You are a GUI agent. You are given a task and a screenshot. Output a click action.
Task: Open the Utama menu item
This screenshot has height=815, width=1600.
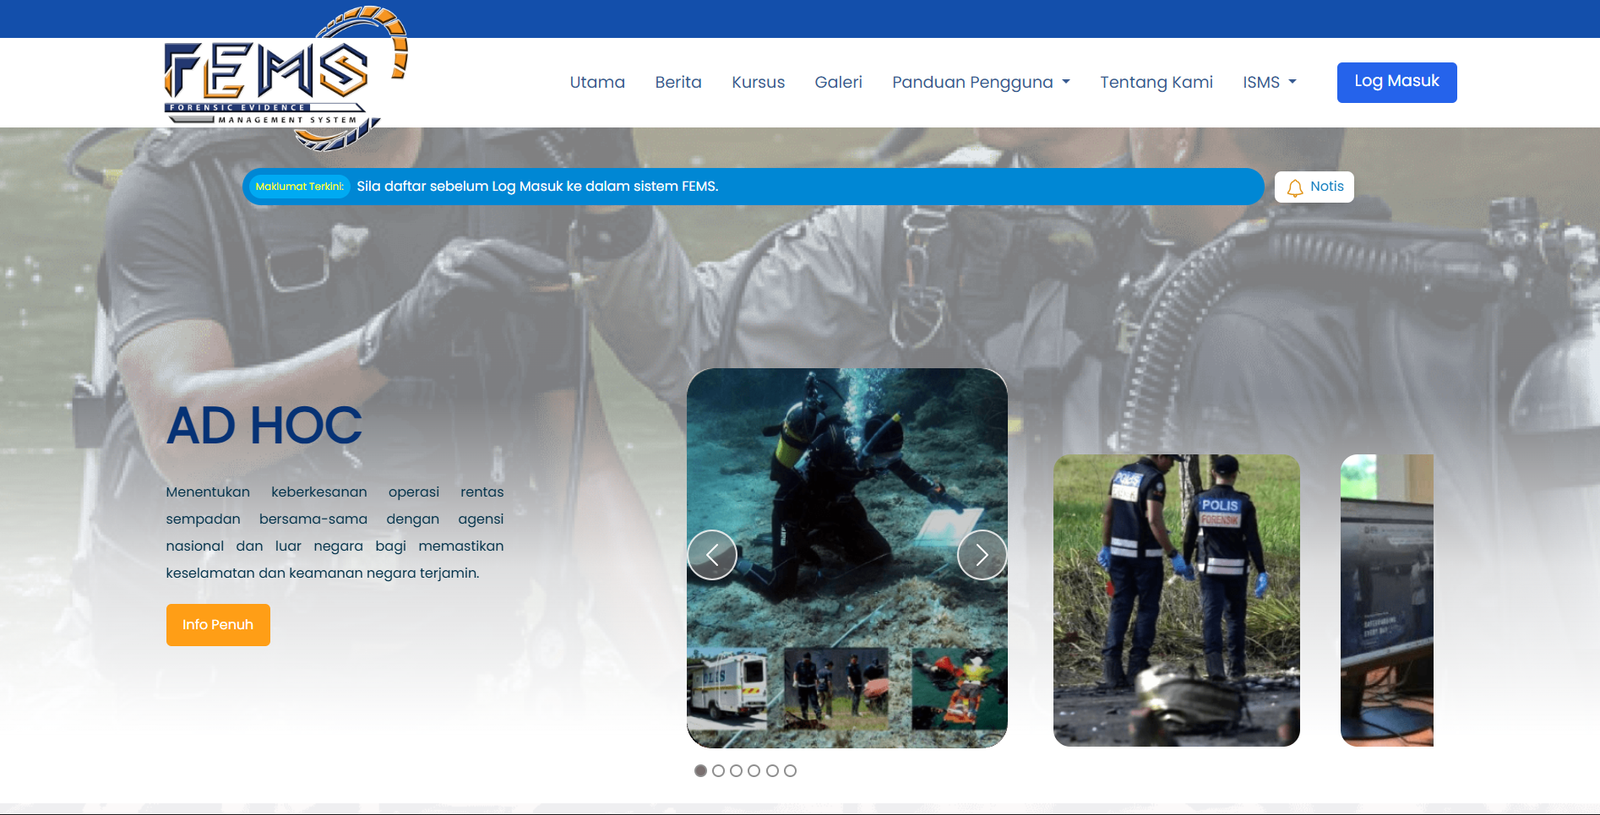597,82
